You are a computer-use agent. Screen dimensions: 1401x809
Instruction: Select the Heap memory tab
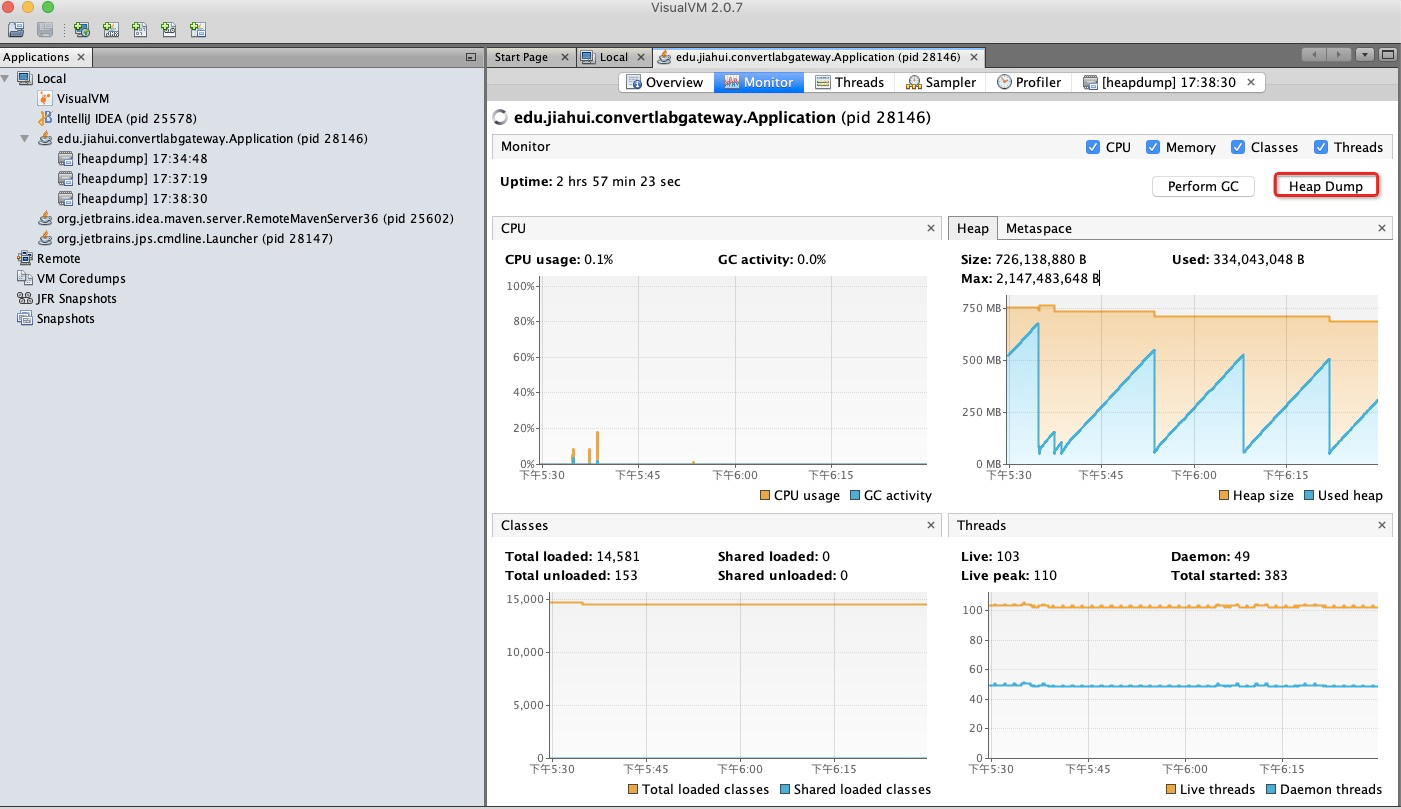(x=972, y=229)
